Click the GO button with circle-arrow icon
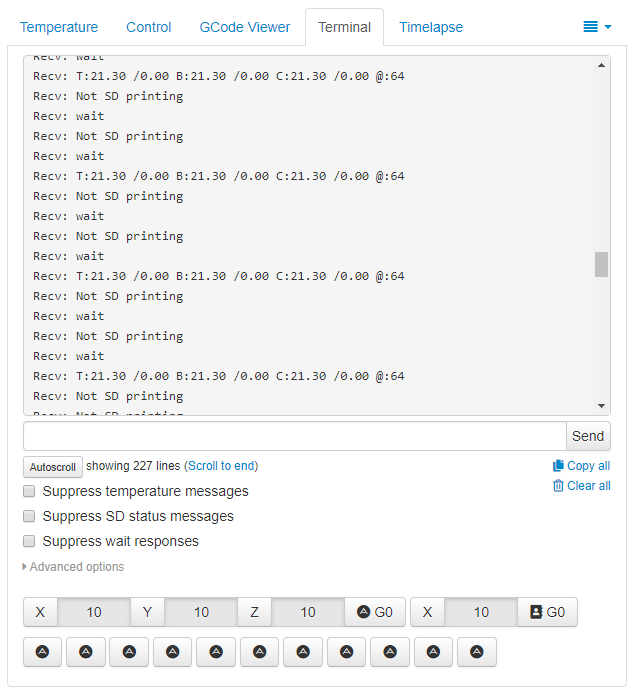 click(375, 612)
